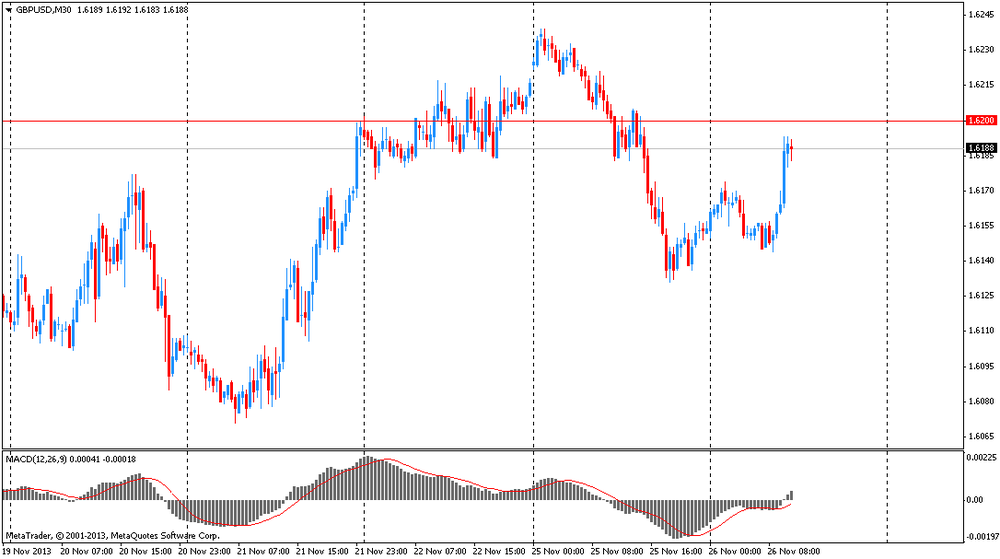Click the 22 Nov 07:00 time label

(x=440, y=551)
